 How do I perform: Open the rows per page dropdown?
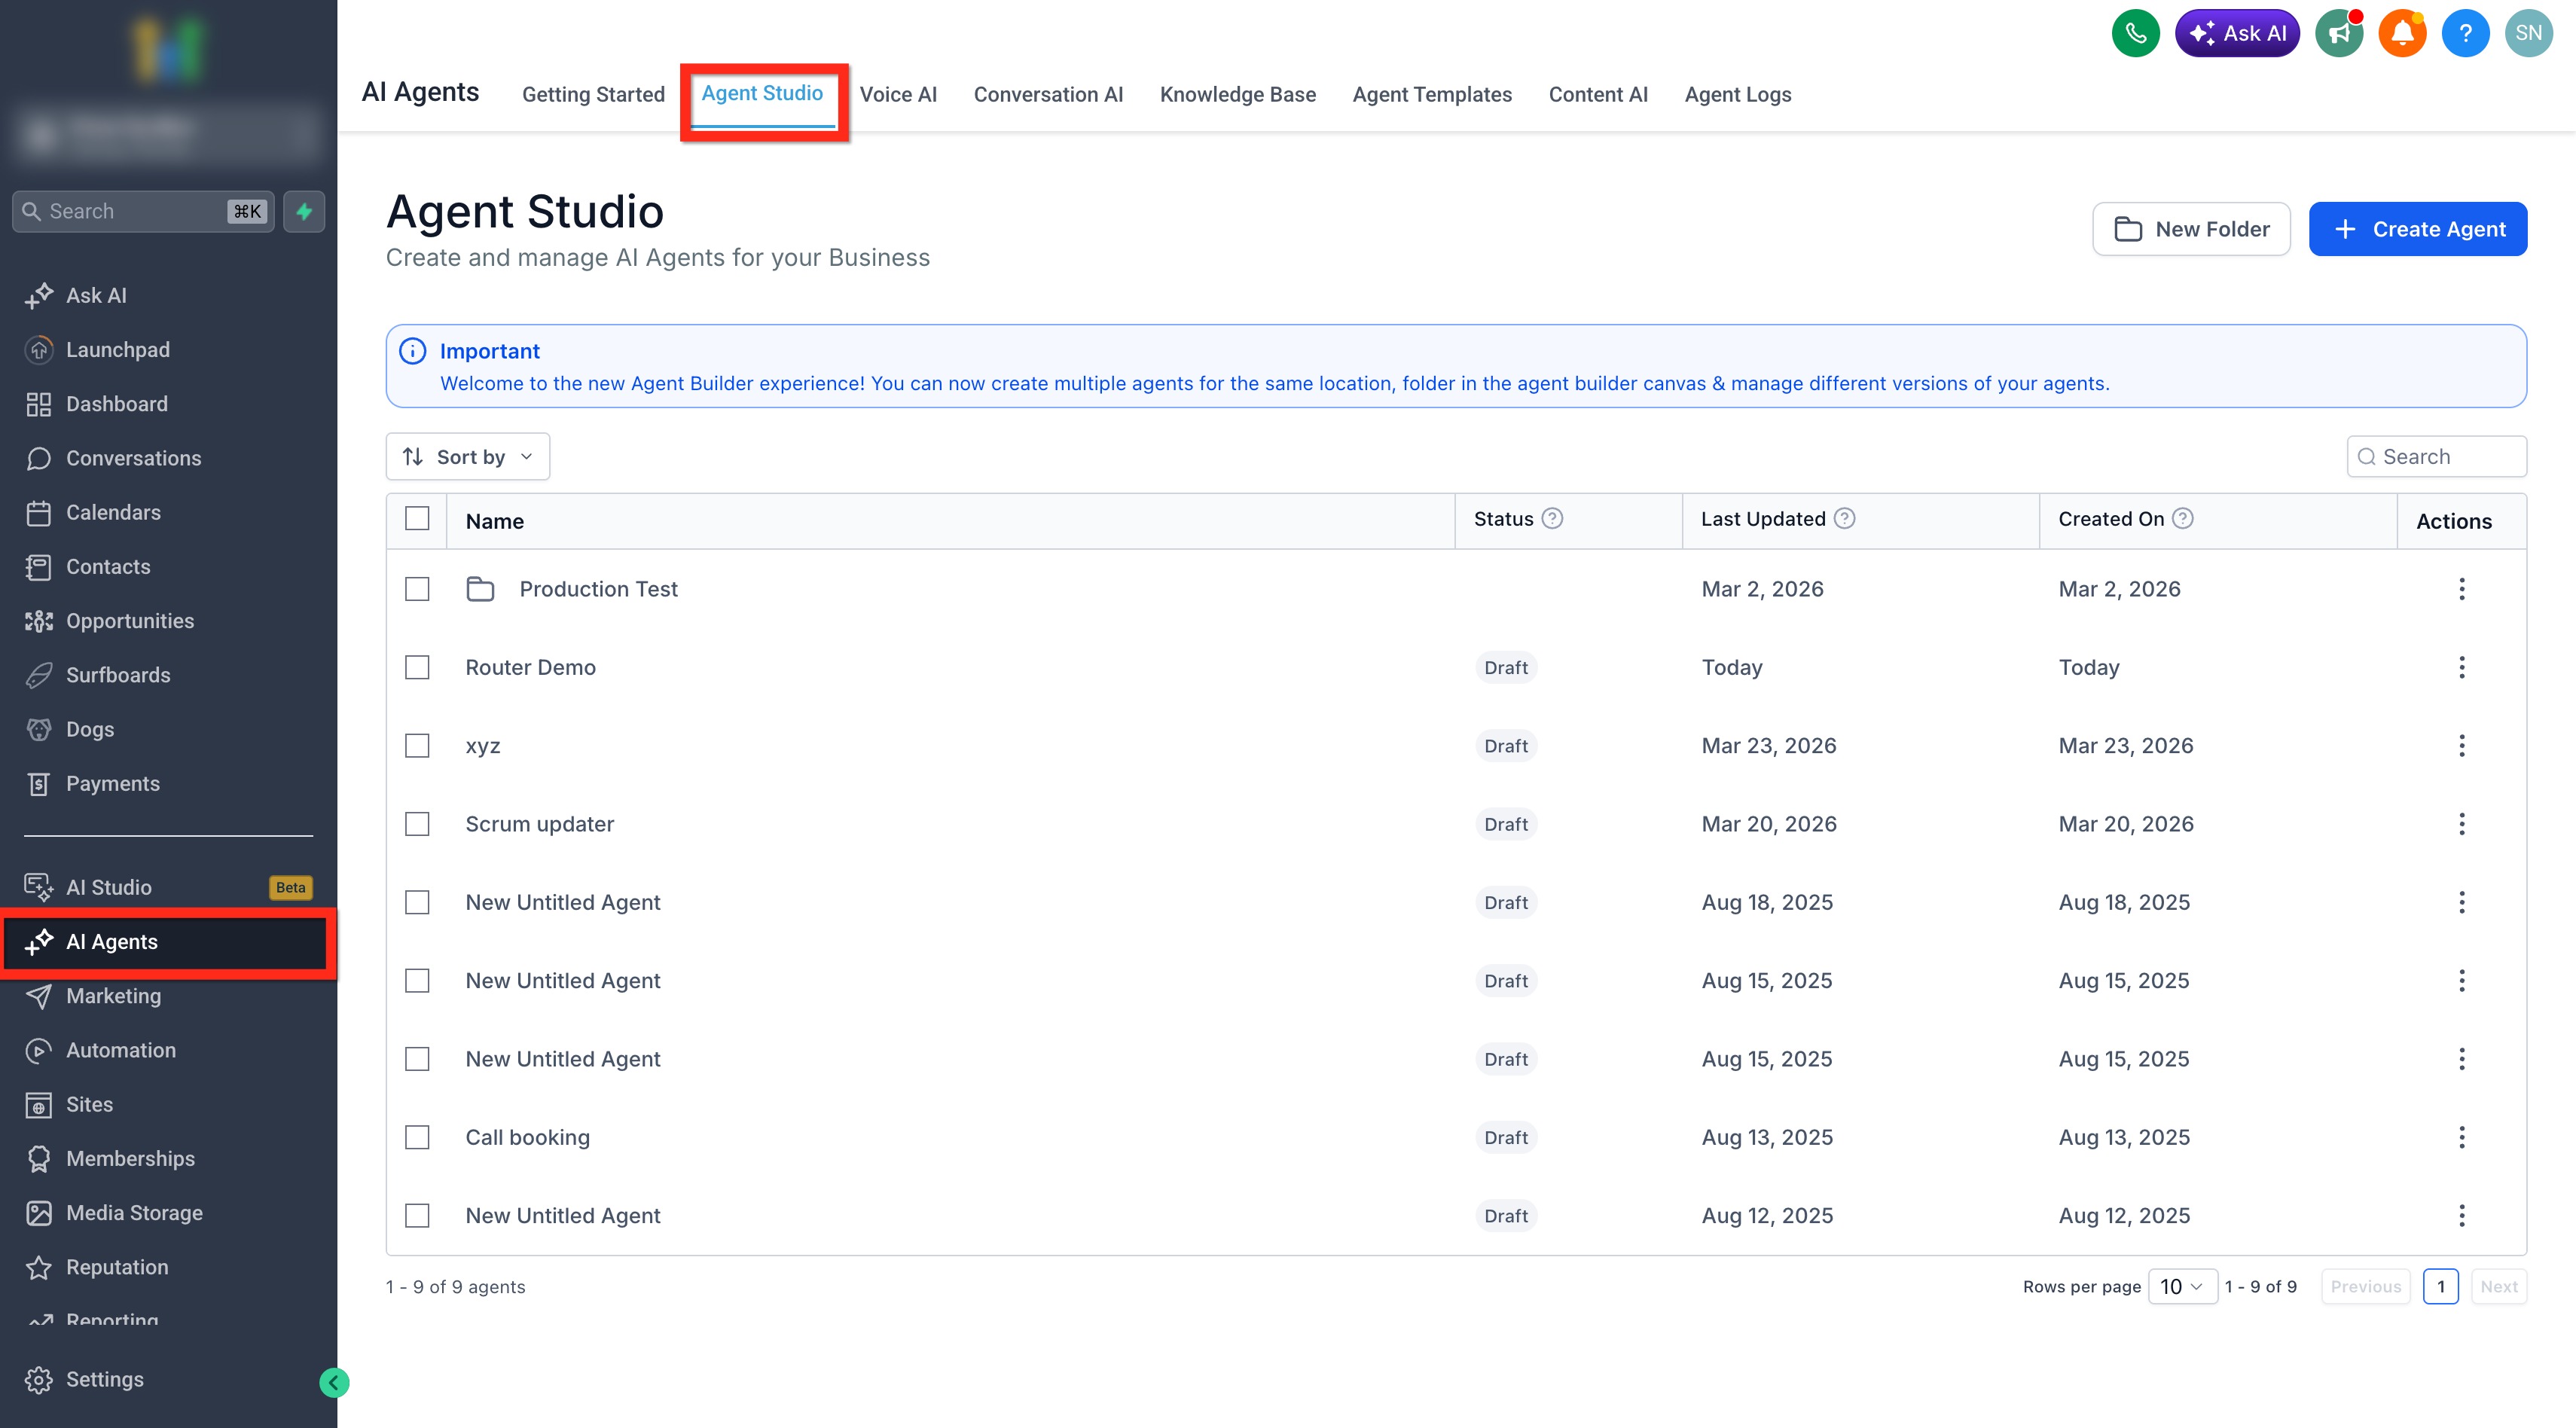coord(2182,1286)
